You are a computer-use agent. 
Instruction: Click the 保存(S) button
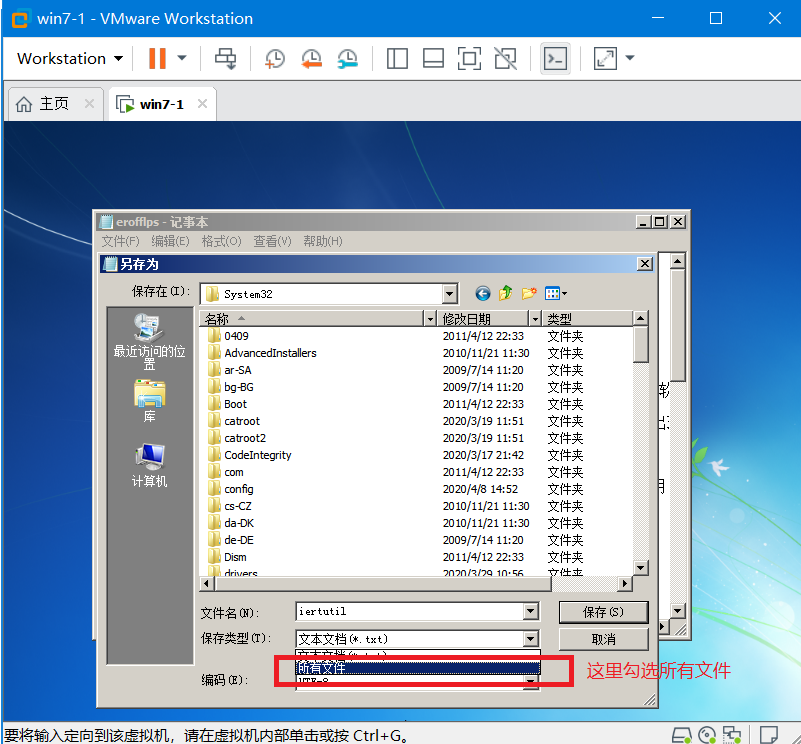tap(603, 612)
